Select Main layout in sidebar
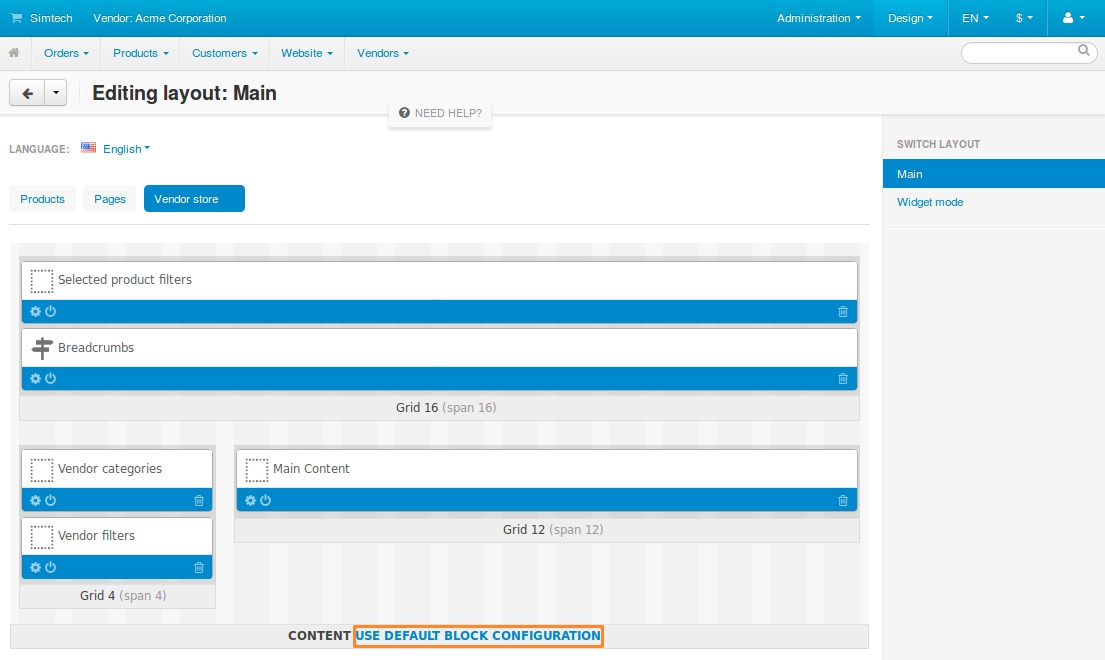Viewport: 1105px width, 660px height. (x=994, y=173)
